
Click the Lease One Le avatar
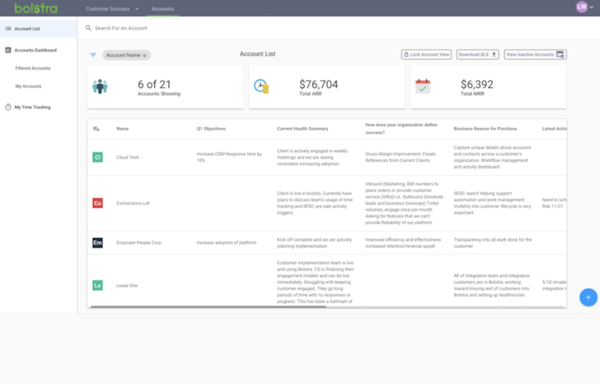[x=98, y=285]
